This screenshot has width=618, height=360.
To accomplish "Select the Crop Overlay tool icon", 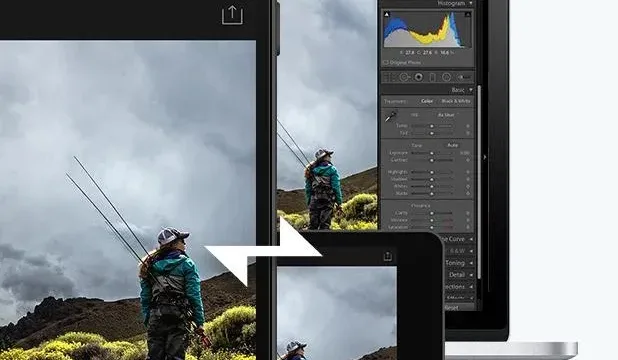I will [x=388, y=77].
